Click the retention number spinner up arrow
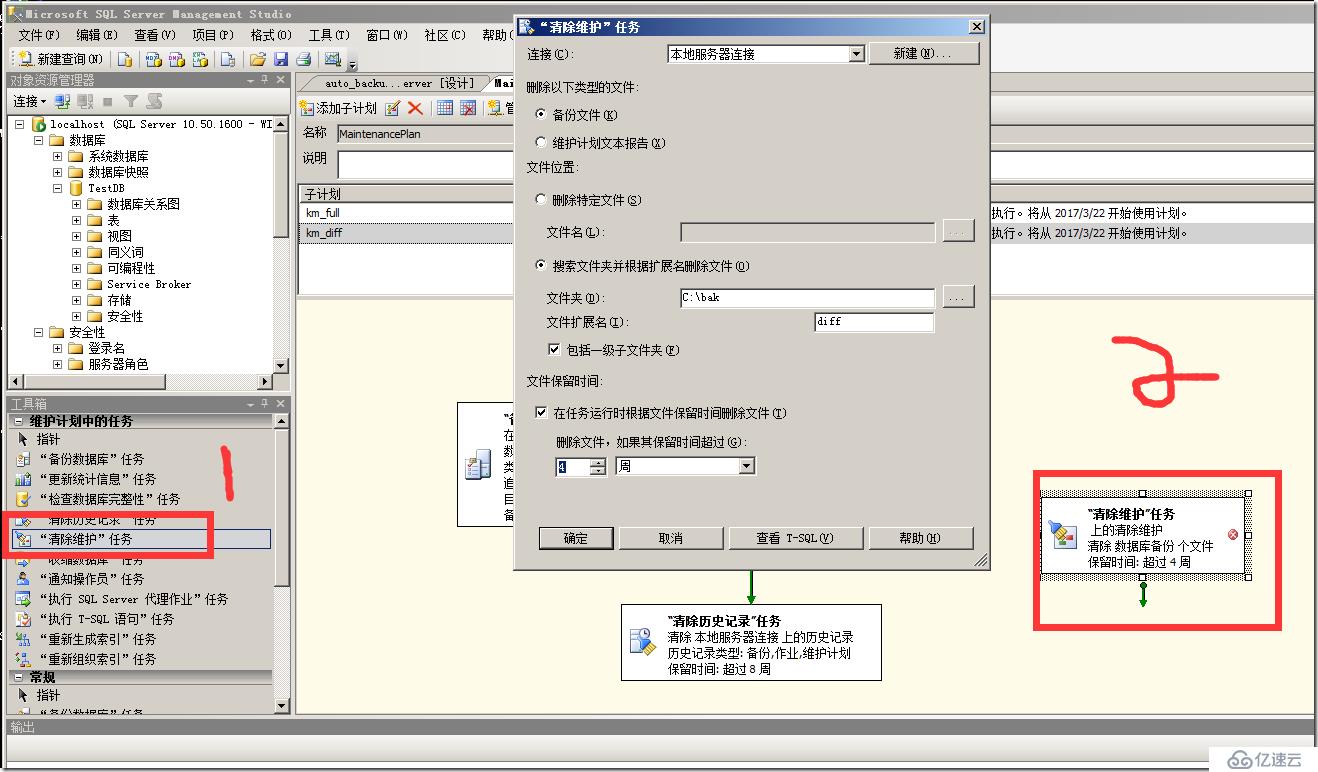This screenshot has width=1318, height=772. tap(598, 462)
